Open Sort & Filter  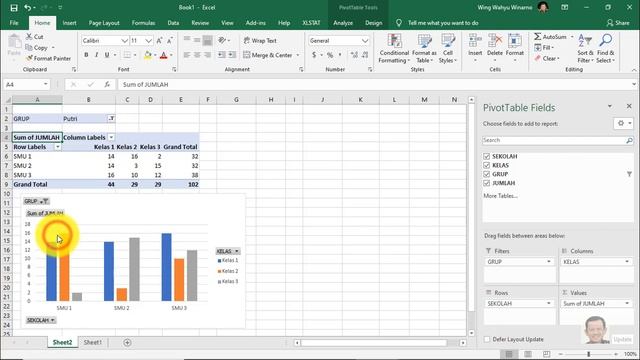pos(585,49)
